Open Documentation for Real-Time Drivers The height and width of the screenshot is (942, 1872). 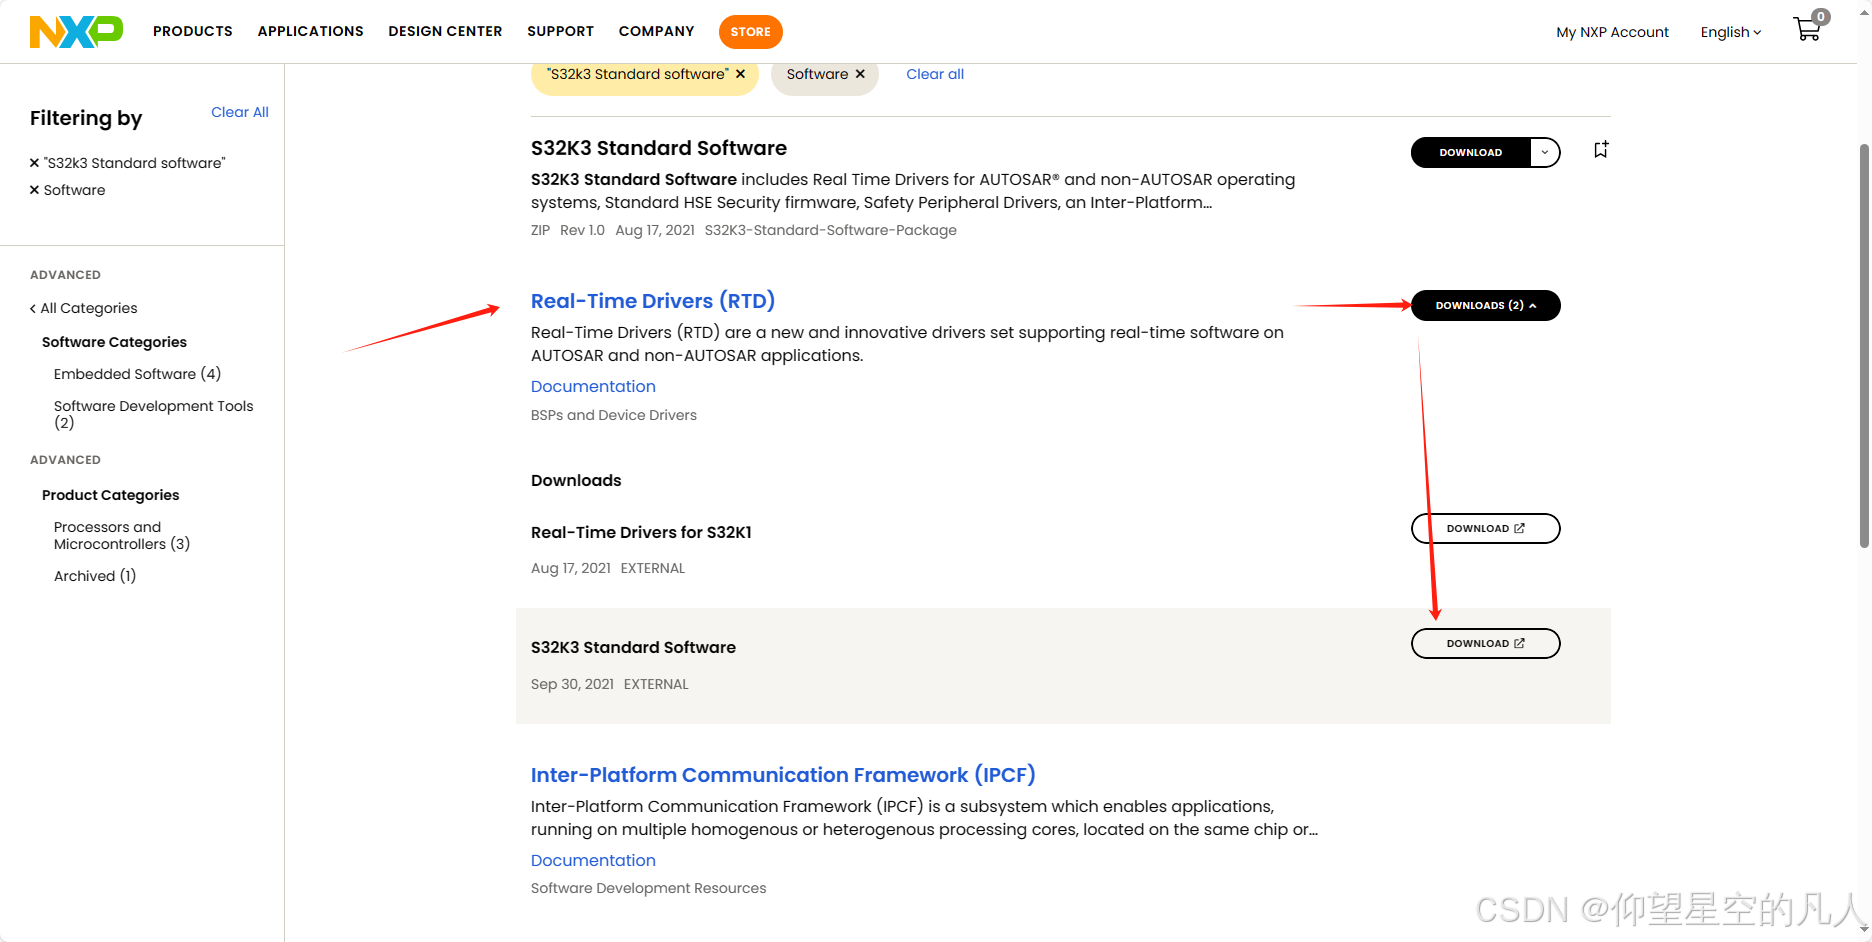click(x=593, y=386)
